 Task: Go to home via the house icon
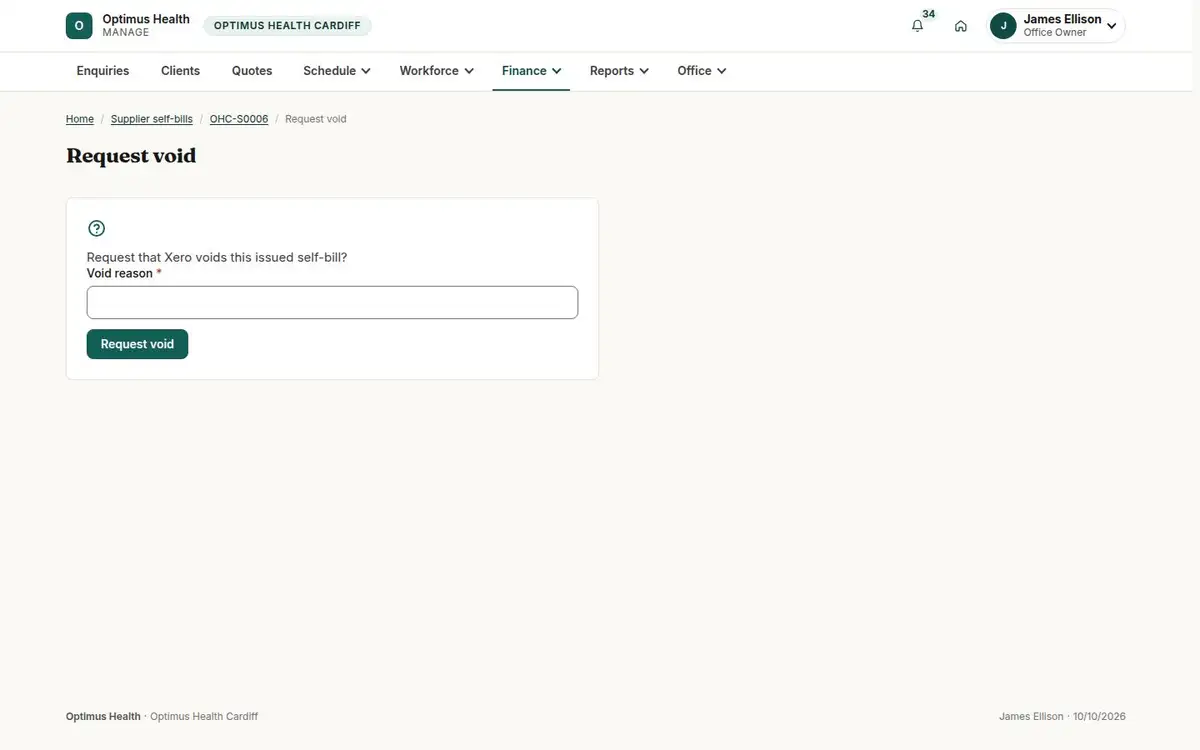pyautogui.click(x=961, y=26)
